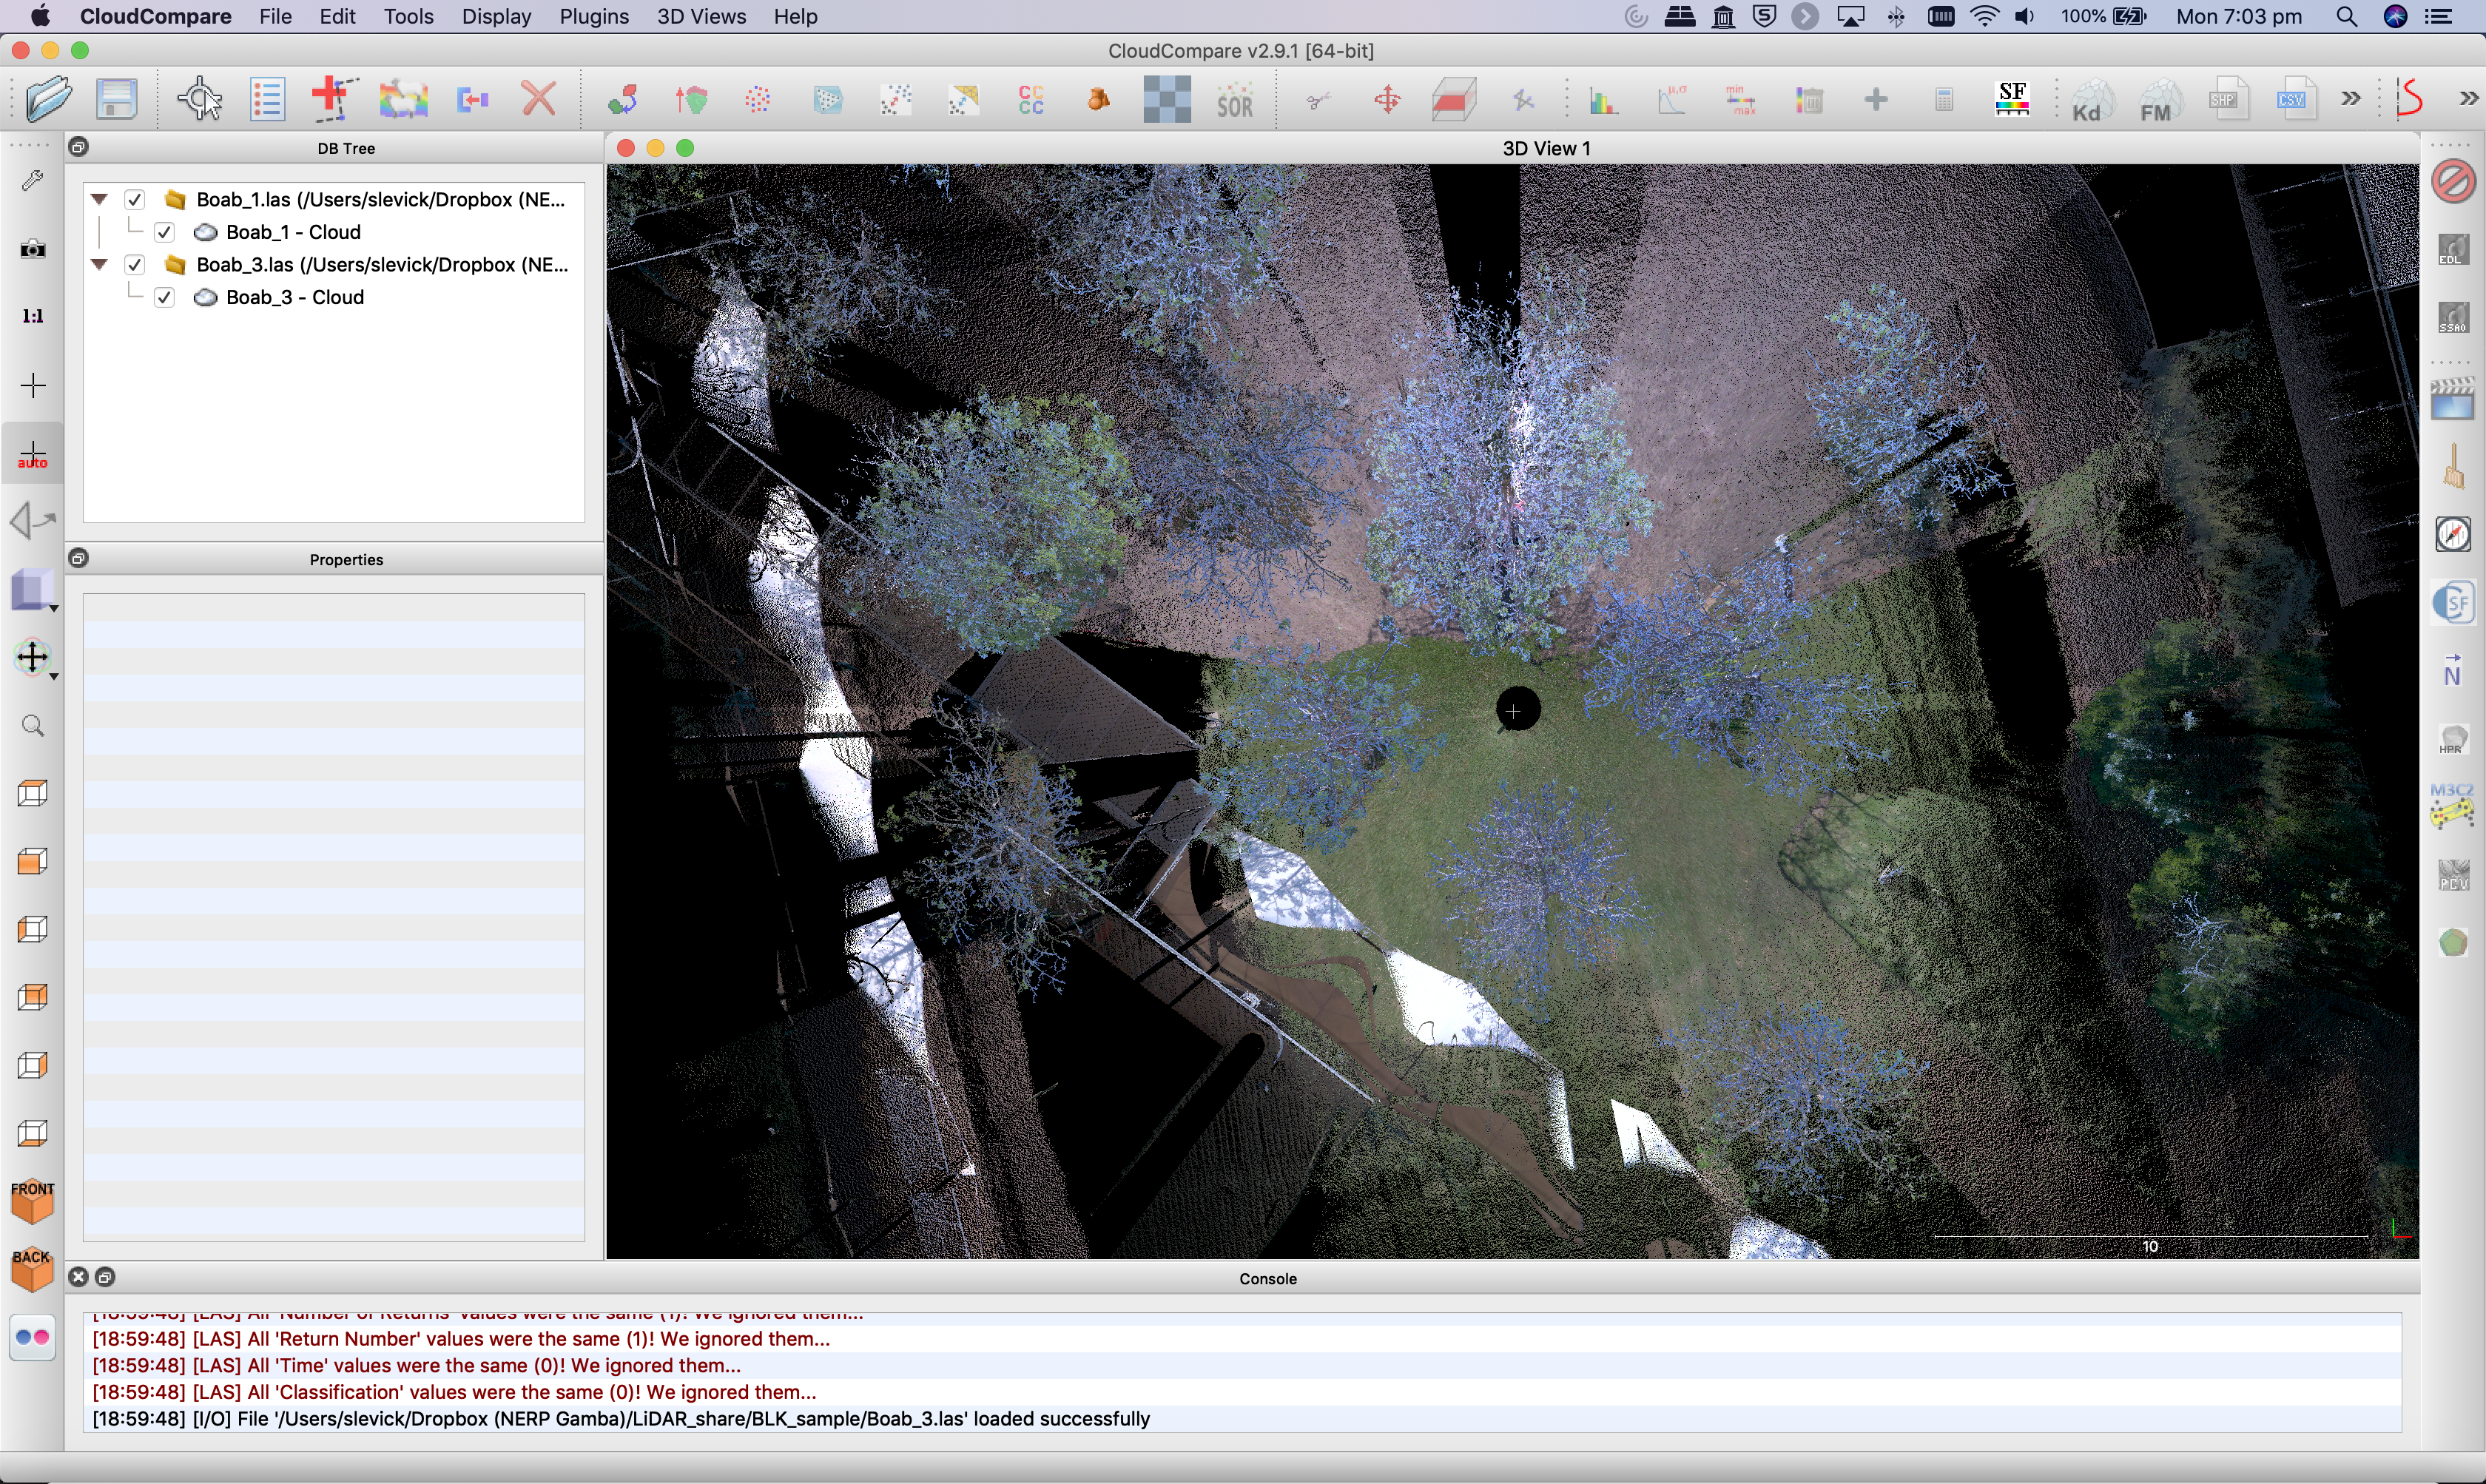
Task: Click the 1:1 zoom icon
Action: click(x=33, y=316)
